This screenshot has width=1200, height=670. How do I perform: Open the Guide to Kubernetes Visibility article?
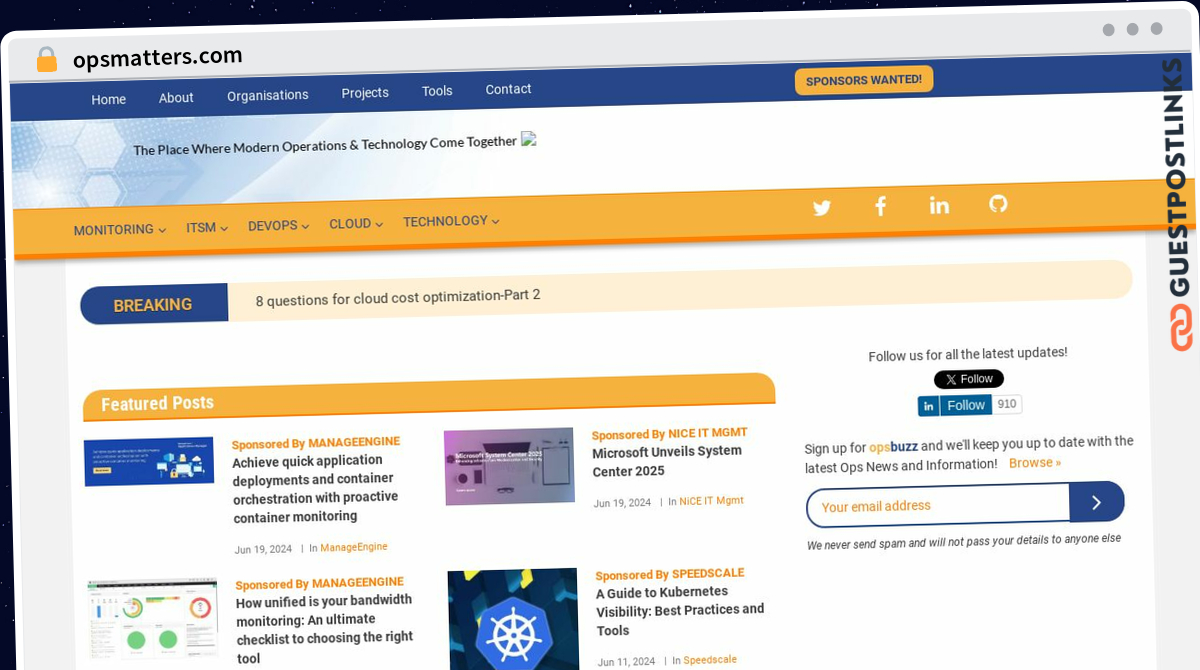[x=680, y=611]
